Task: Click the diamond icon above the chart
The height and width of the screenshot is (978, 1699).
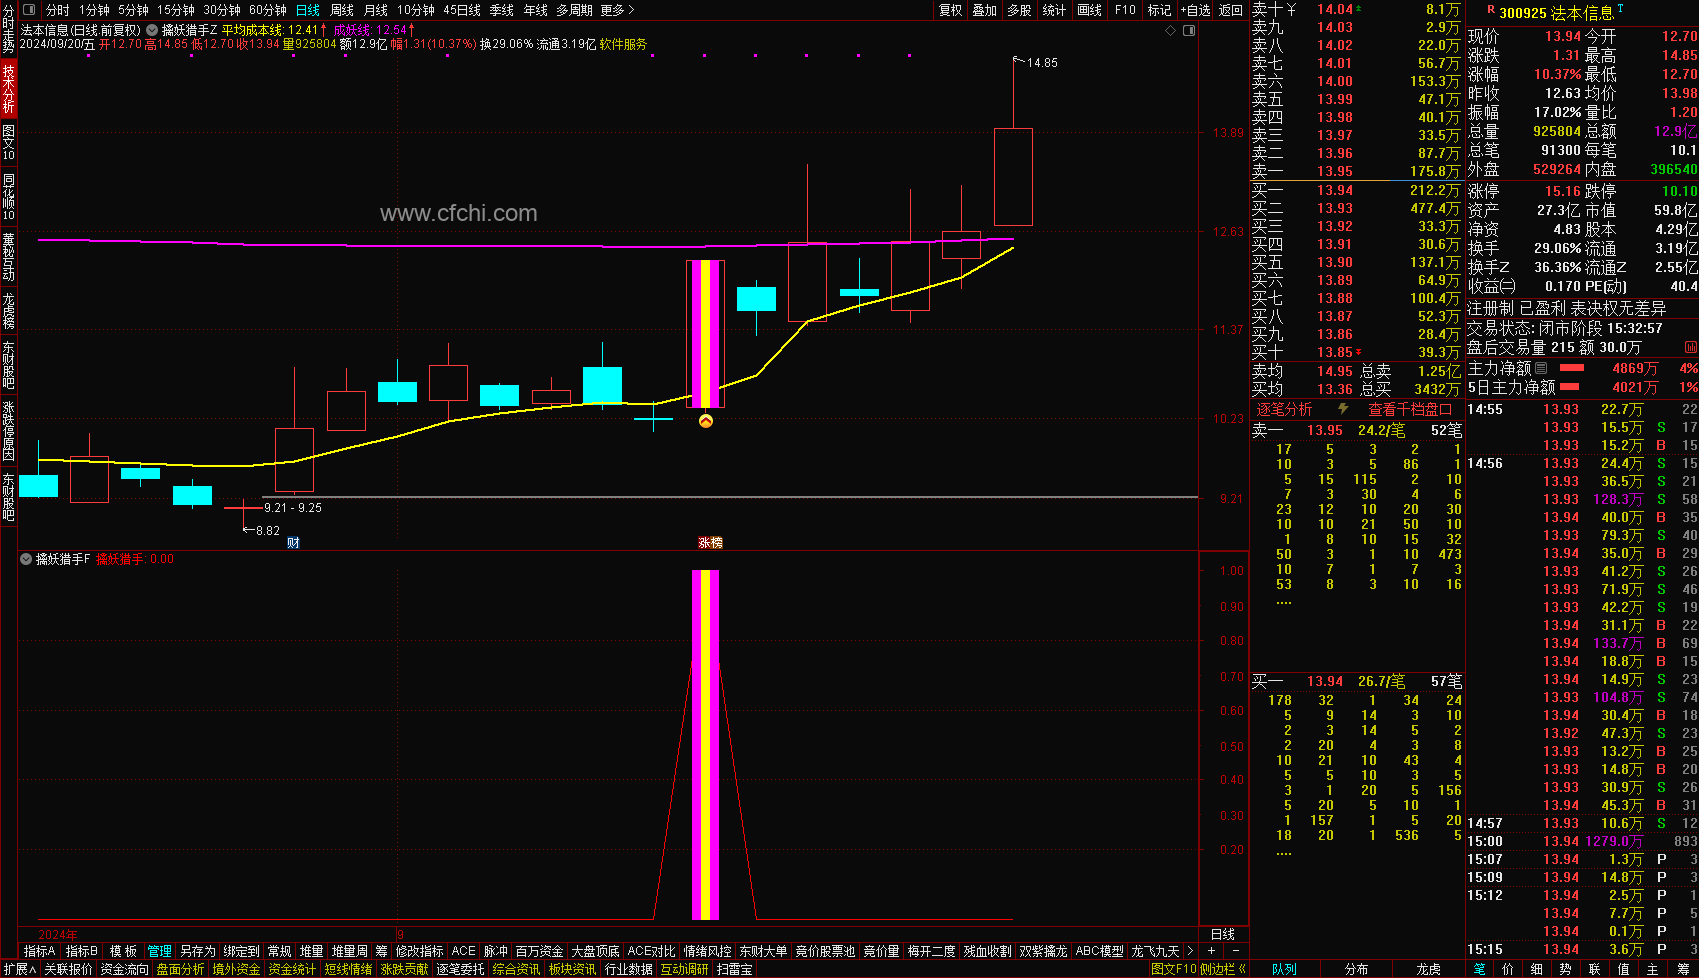Action: pos(1171,30)
